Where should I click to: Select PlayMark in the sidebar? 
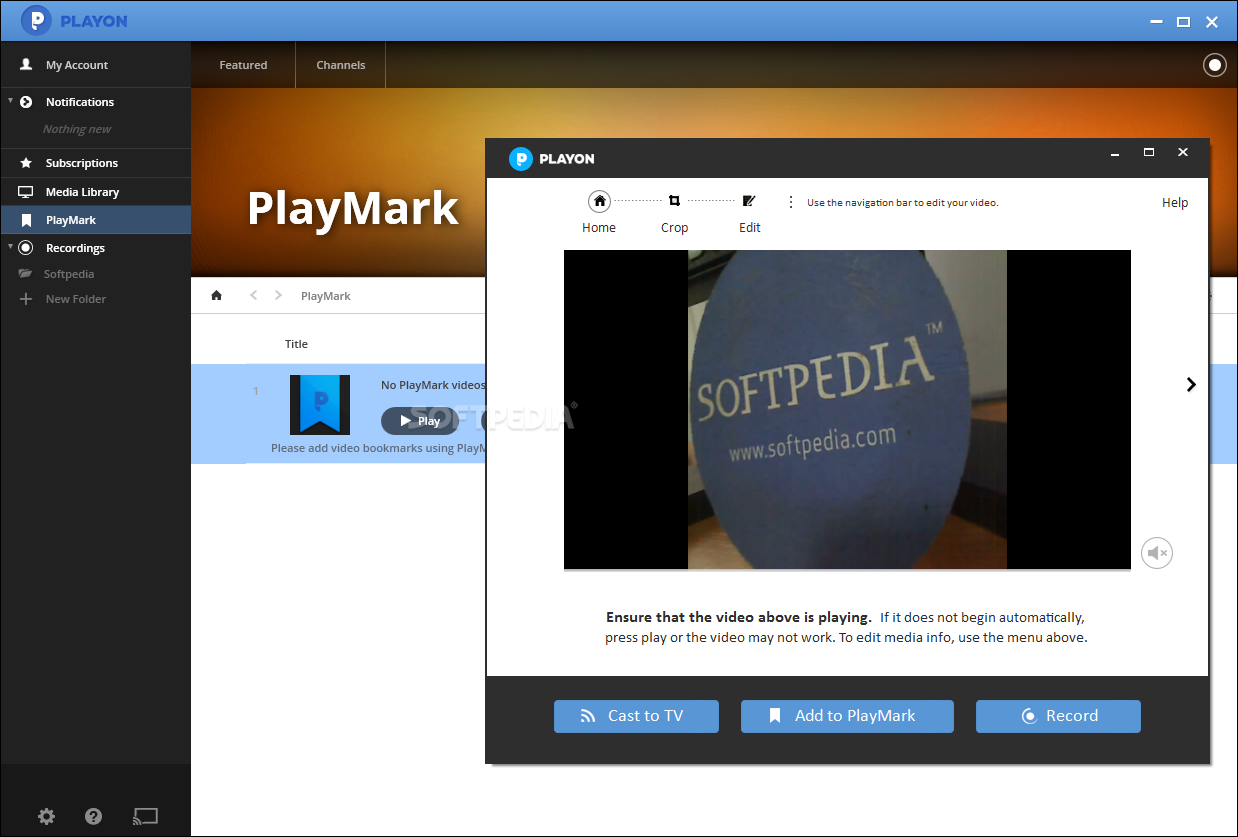click(x=95, y=220)
